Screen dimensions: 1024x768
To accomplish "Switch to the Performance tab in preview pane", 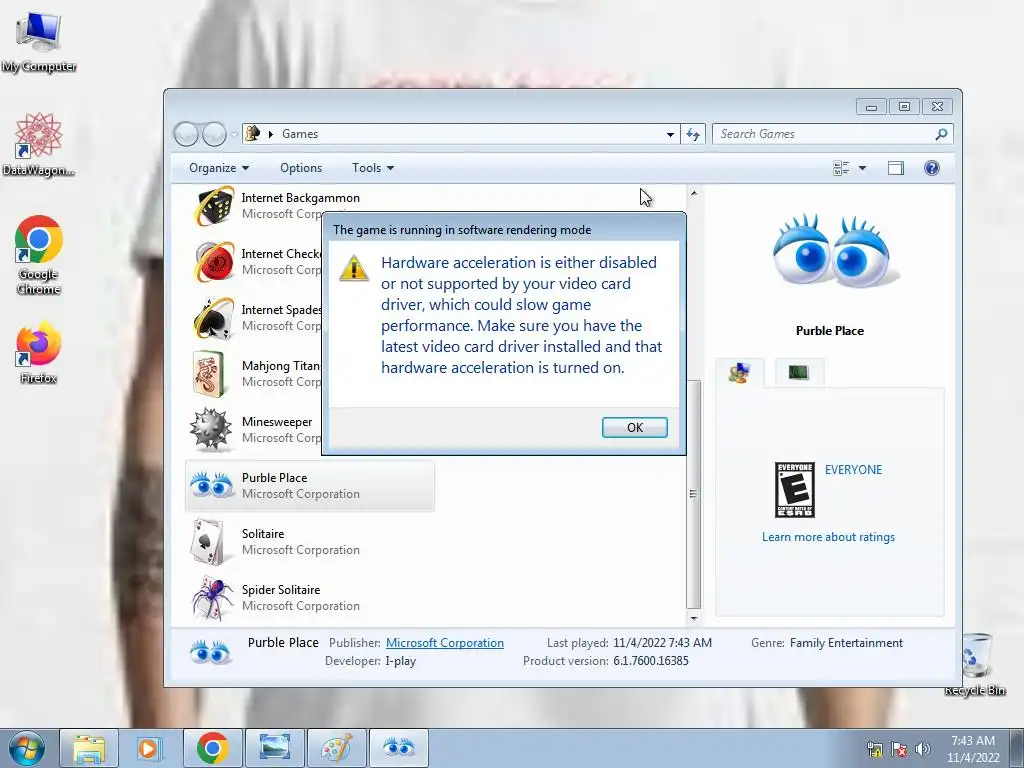I will click(799, 373).
